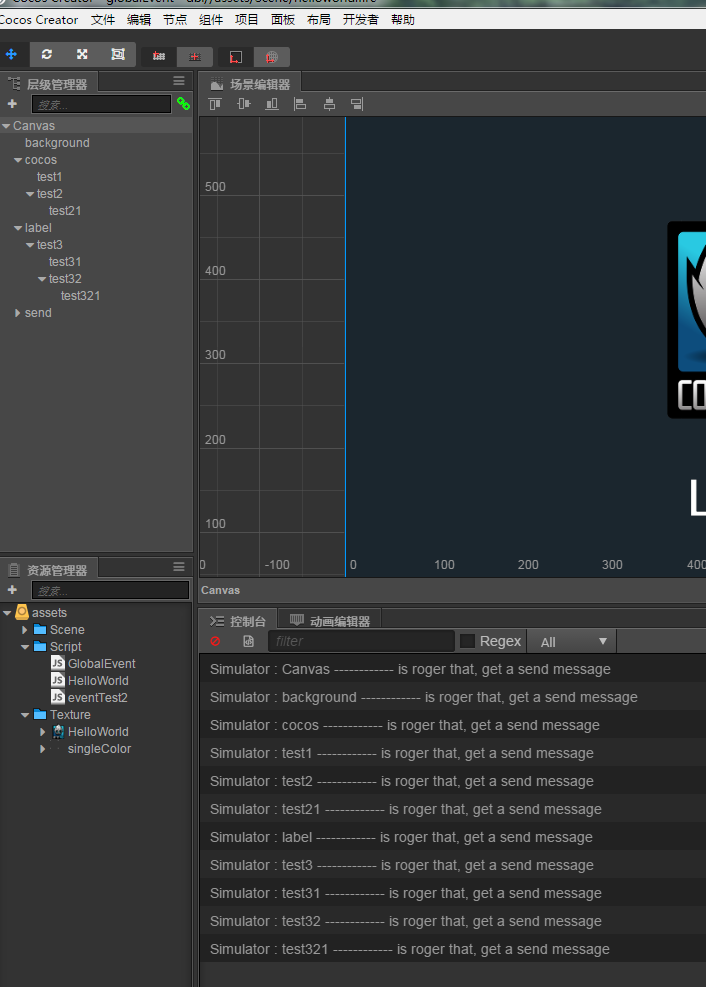The height and width of the screenshot is (987, 706).
Task: Select the Scale transform tool
Action: (82, 55)
